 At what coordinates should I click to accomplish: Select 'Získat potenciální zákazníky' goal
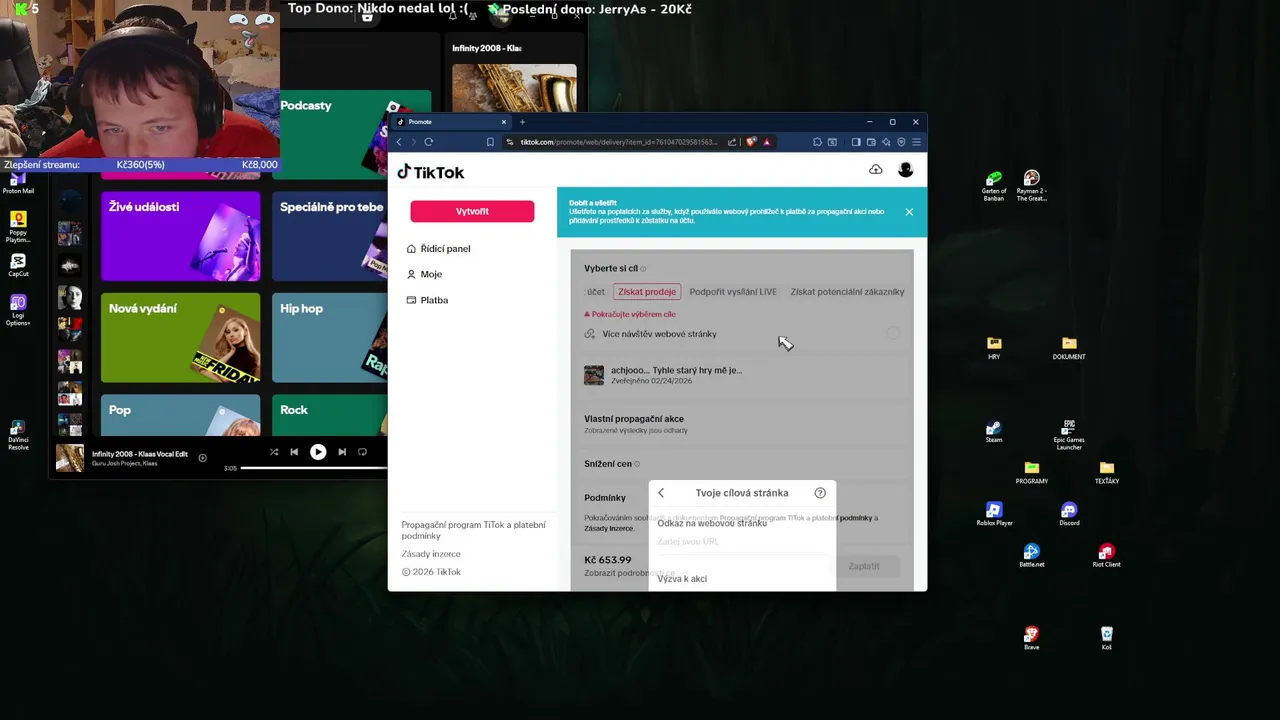tap(847, 292)
